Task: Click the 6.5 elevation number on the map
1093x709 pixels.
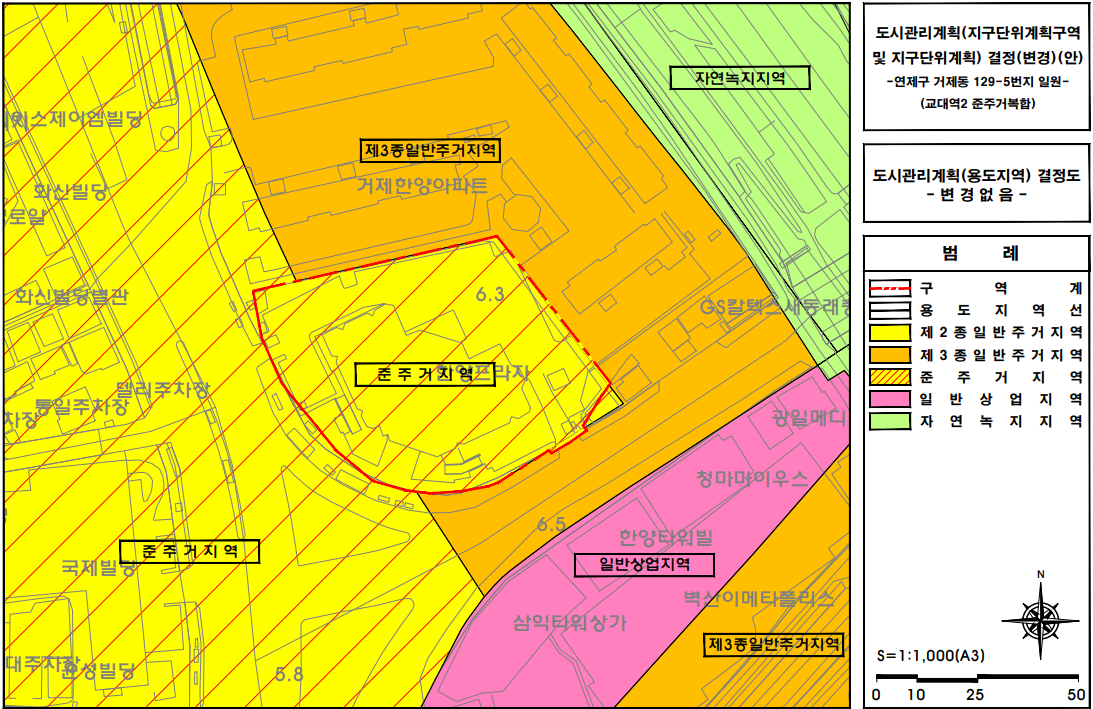Action: (550, 524)
